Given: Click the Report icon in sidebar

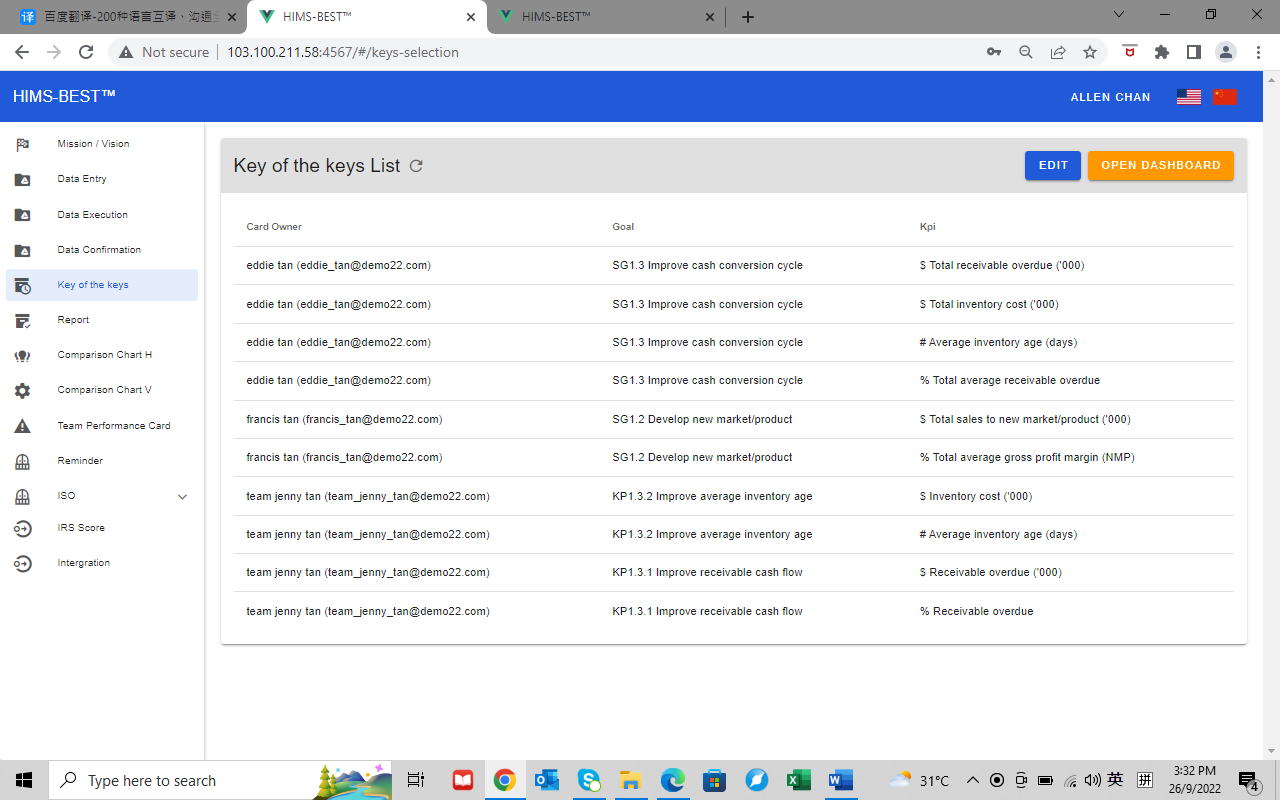Looking at the screenshot, I should coord(22,321).
